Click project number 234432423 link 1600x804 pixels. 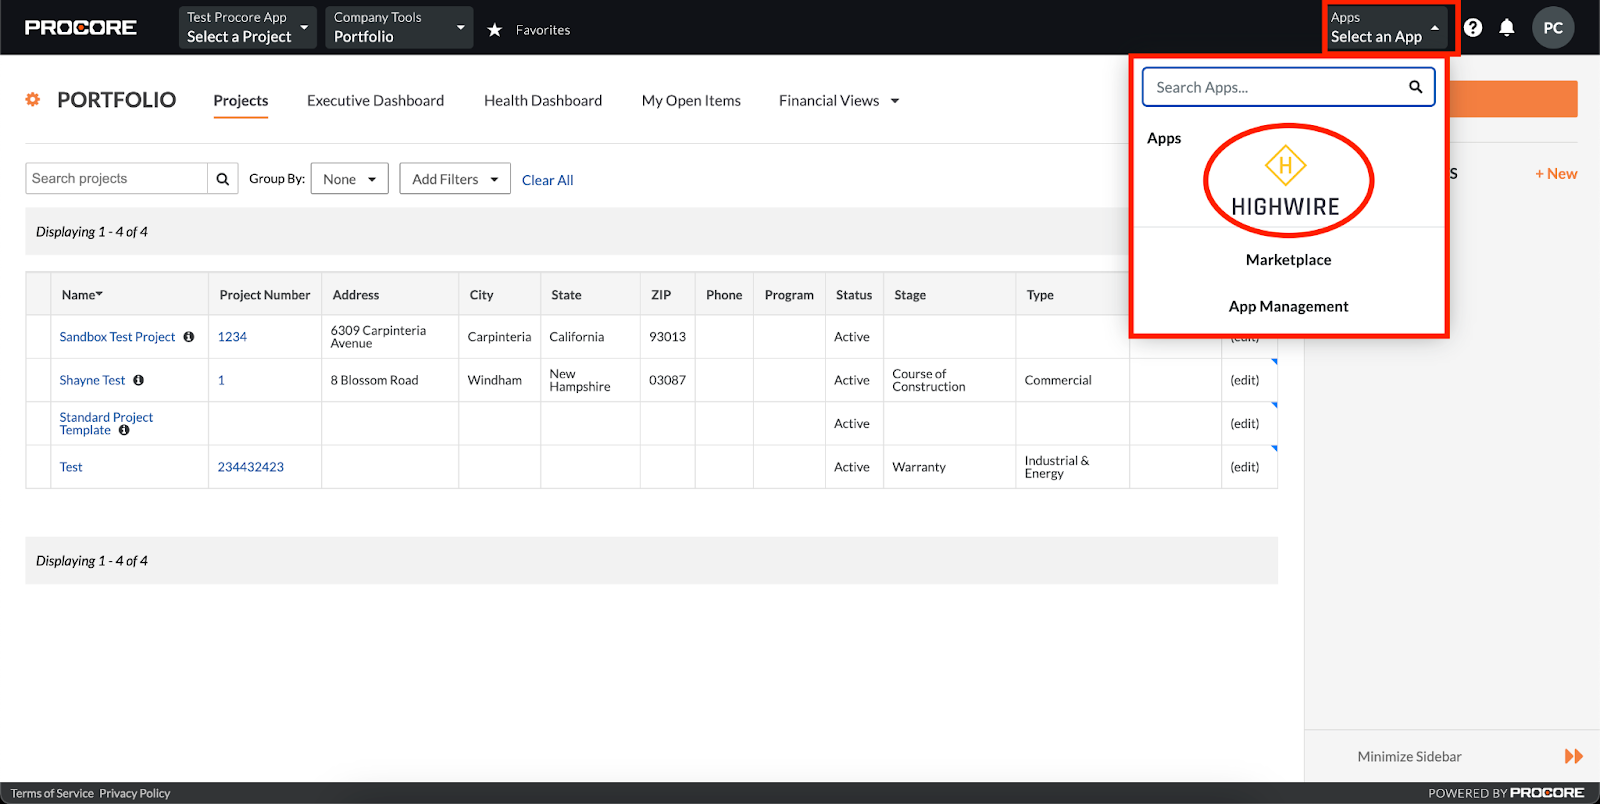click(x=251, y=467)
